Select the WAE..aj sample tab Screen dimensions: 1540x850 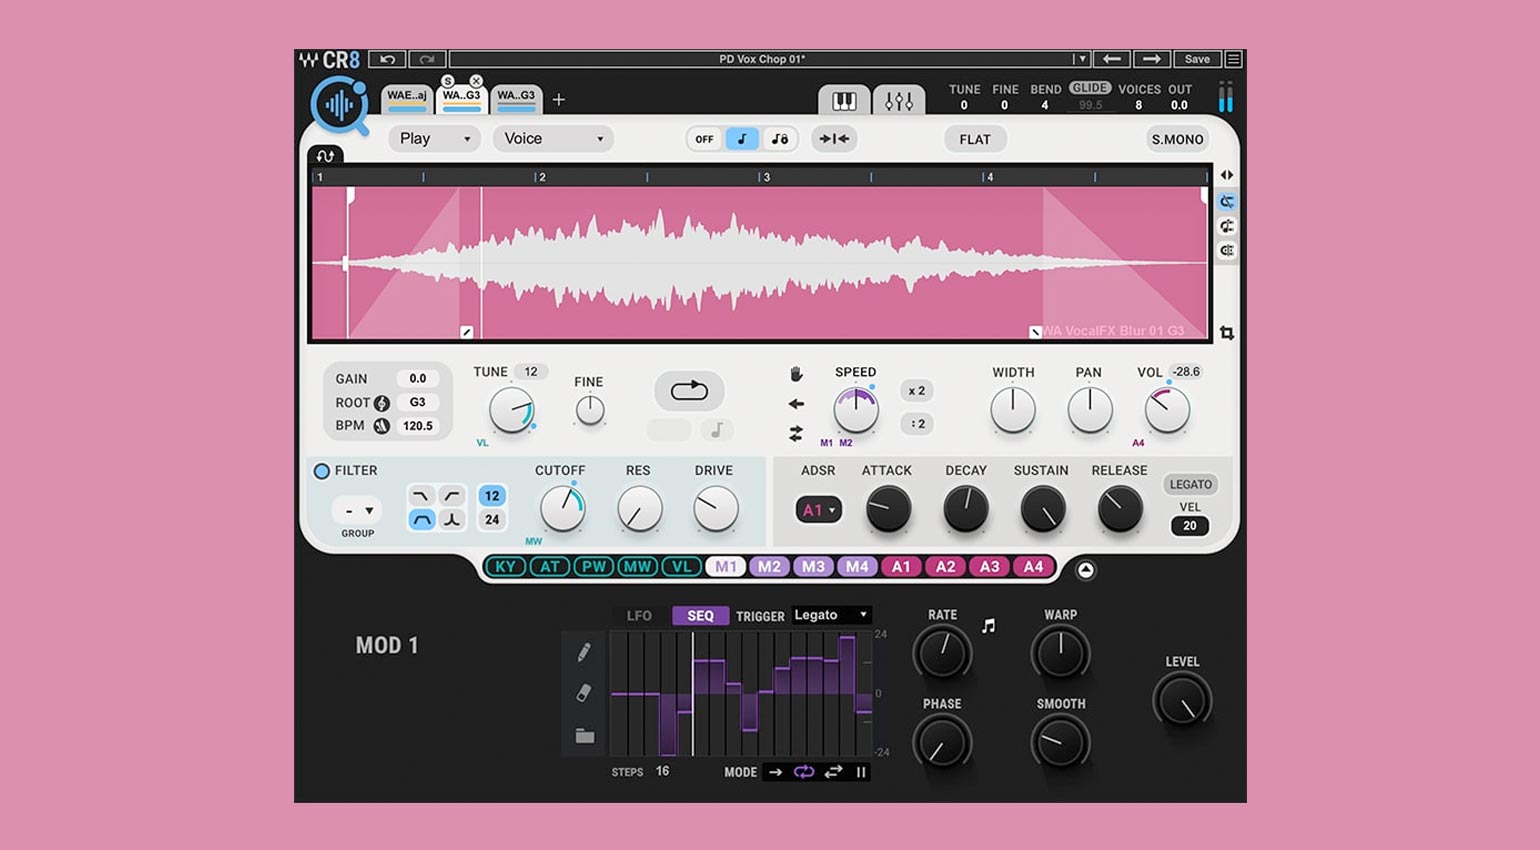407,99
